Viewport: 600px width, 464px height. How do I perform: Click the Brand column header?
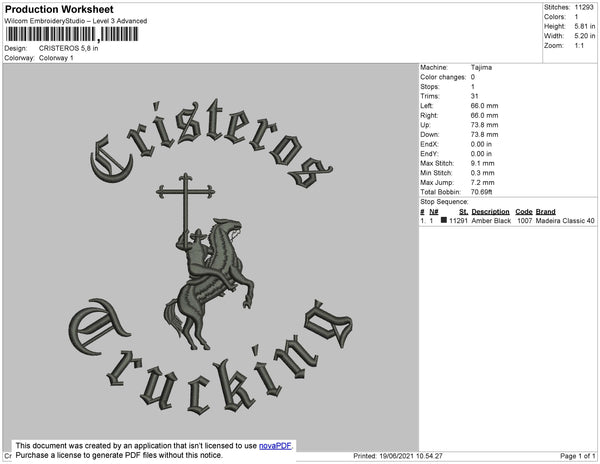(x=545, y=212)
